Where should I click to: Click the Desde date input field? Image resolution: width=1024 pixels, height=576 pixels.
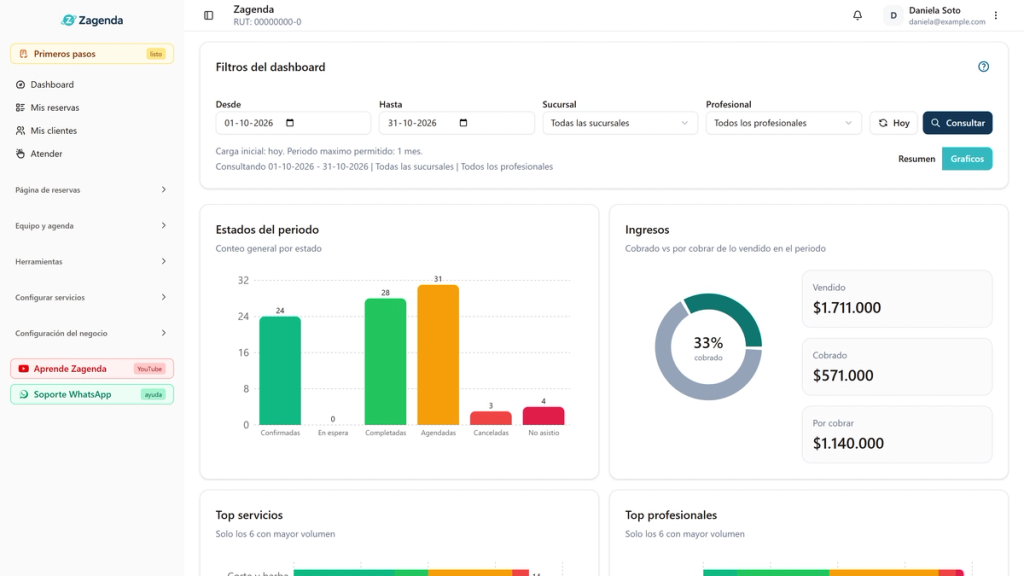tap(293, 123)
